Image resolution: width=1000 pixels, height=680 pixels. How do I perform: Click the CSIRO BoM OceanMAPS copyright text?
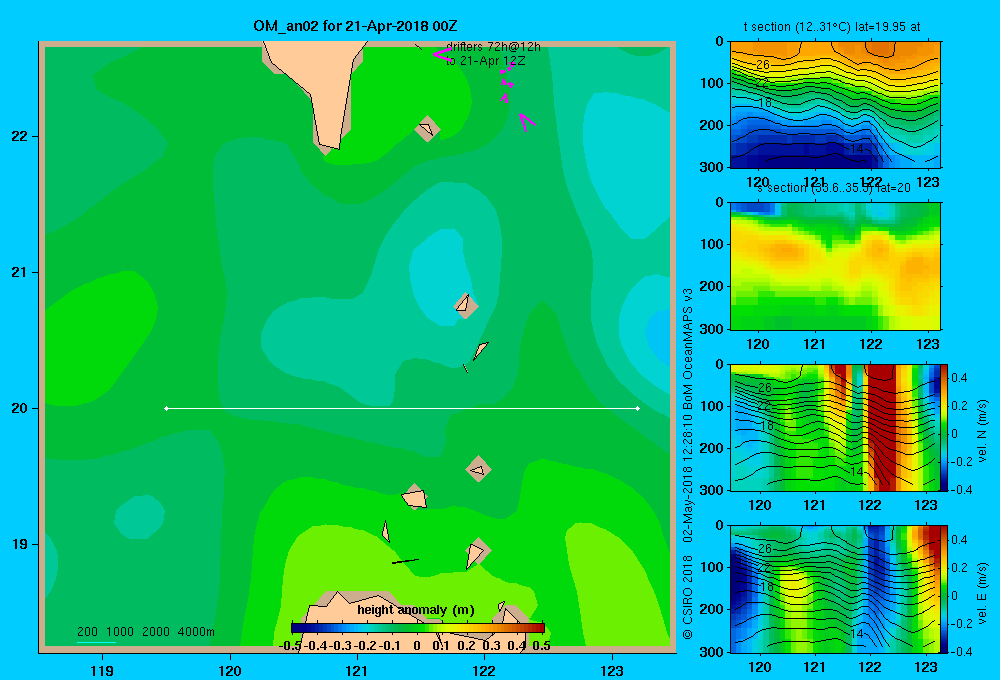click(688, 464)
